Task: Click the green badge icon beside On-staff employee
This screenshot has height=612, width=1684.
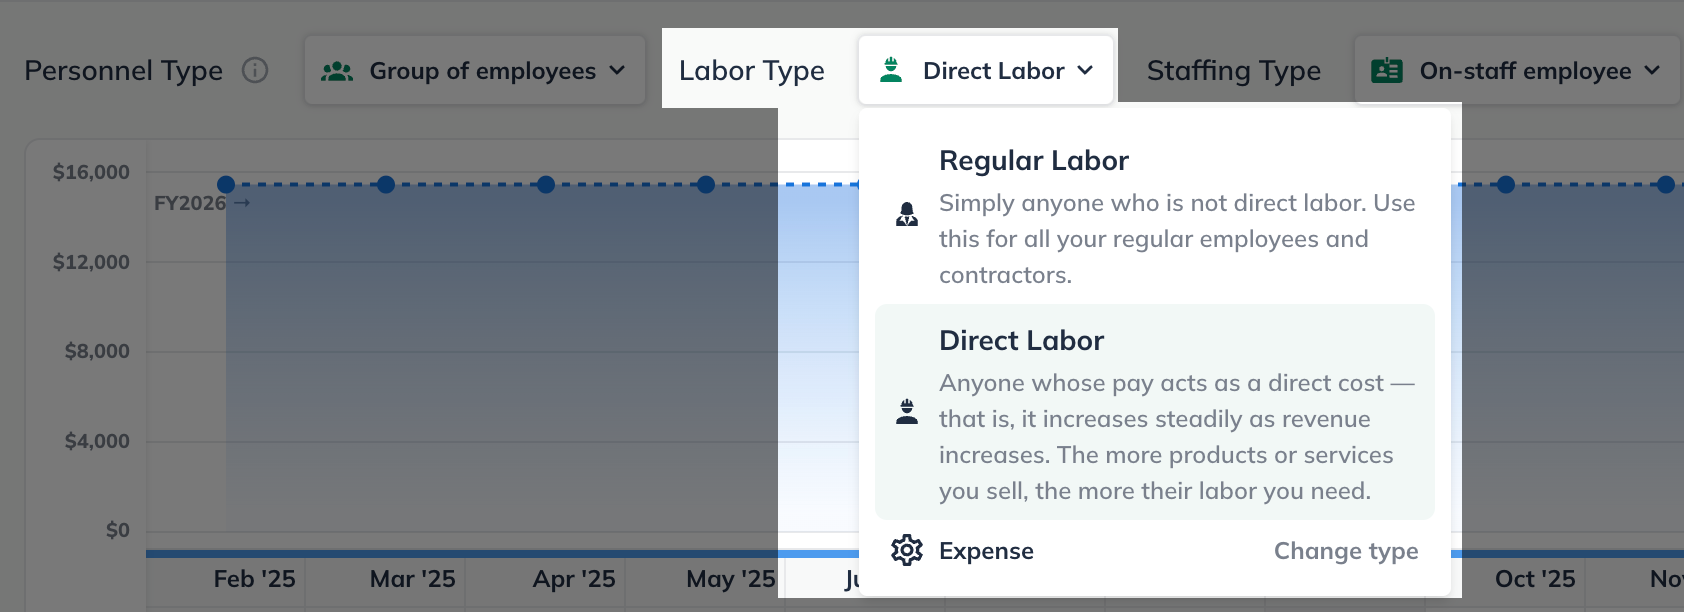Action: click(x=1387, y=70)
